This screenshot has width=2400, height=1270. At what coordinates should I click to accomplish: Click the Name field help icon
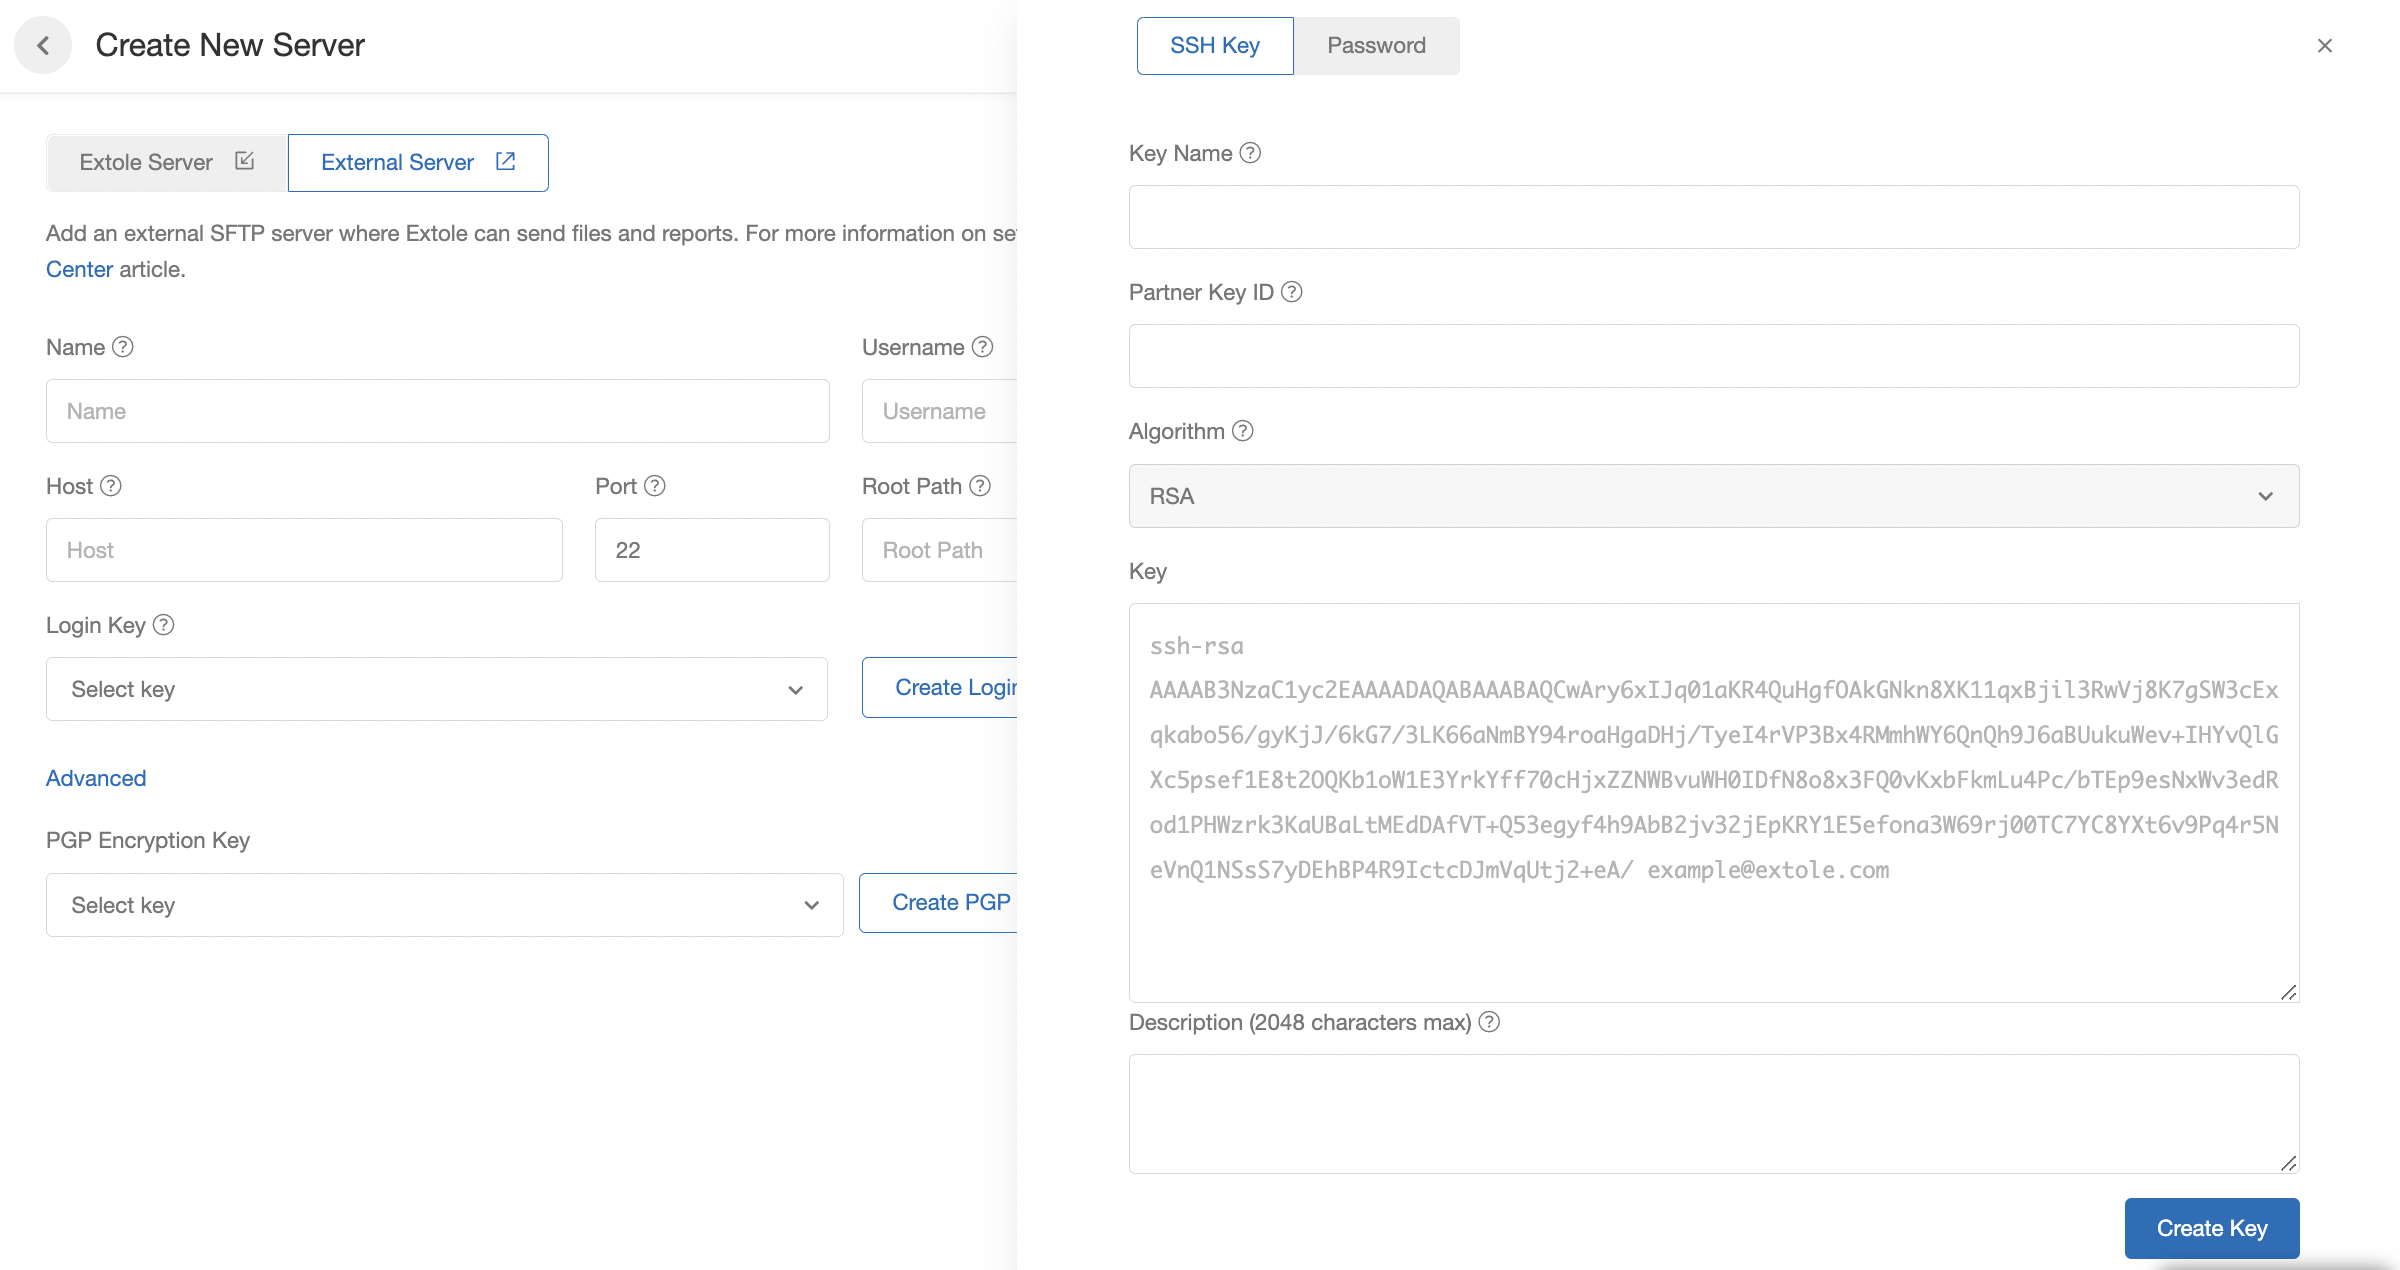pos(122,347)
